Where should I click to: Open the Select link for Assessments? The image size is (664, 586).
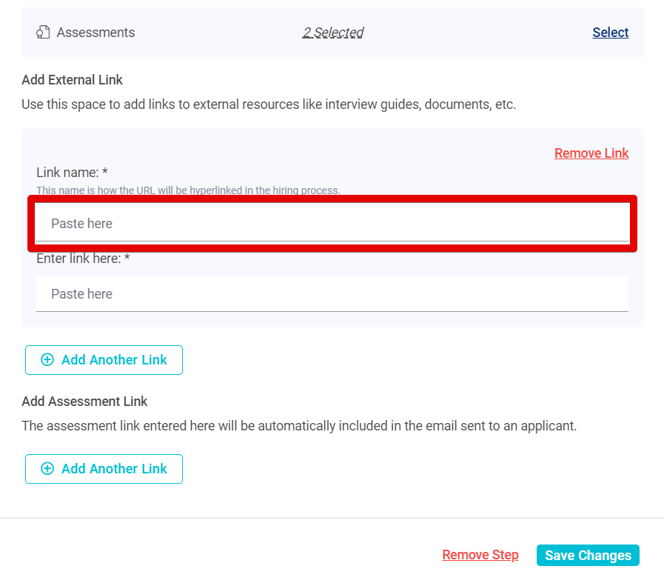[x=610, y=33]
